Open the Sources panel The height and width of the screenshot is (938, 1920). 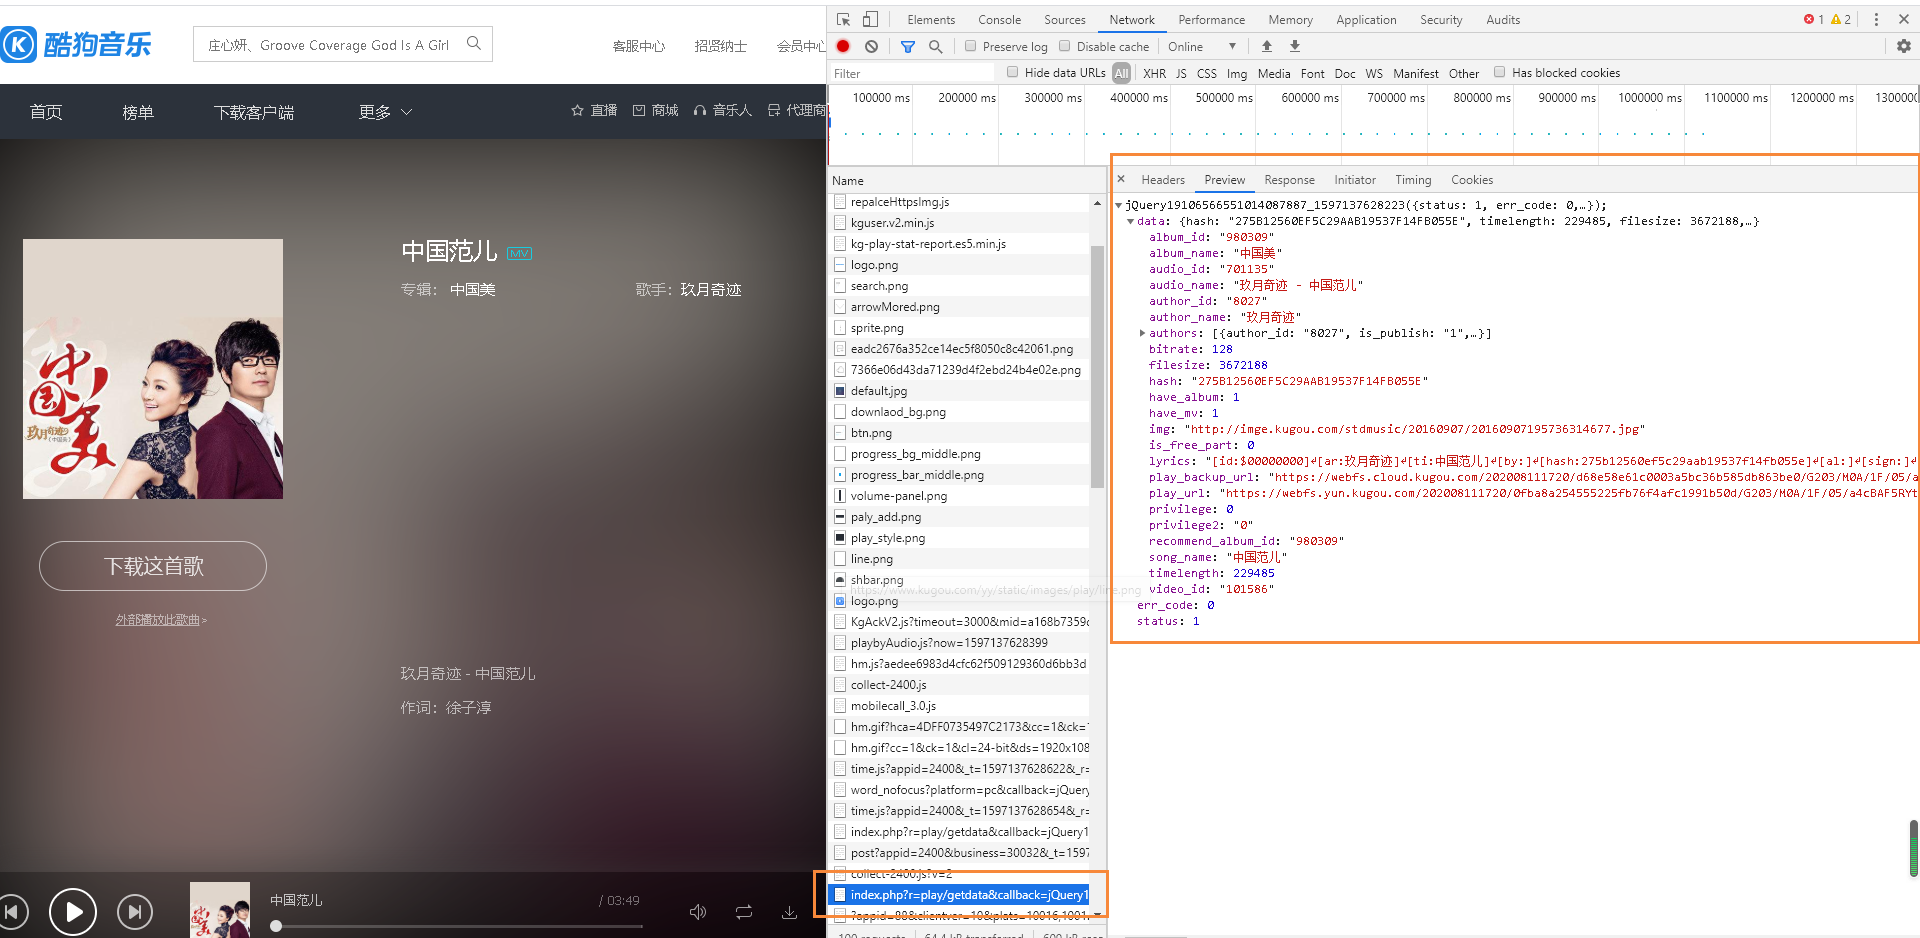tap(1064, 19)
